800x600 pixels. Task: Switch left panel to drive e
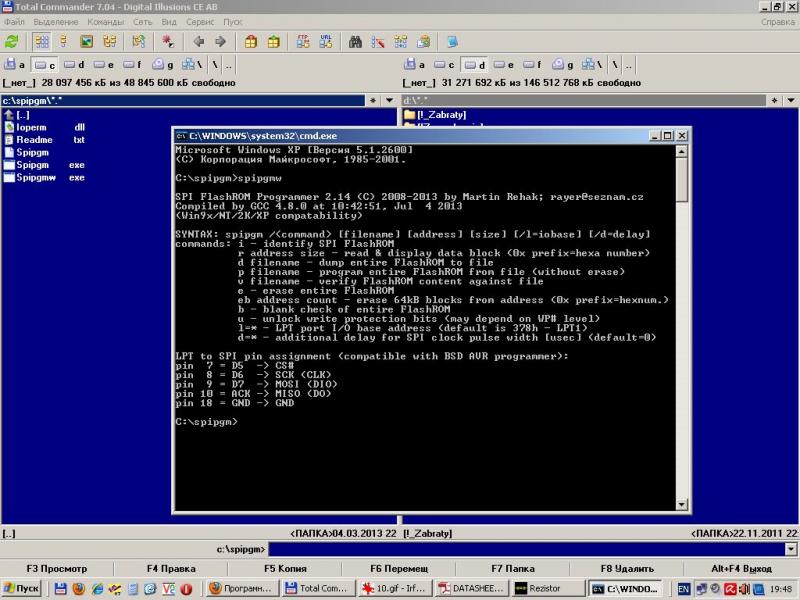tap(104, 64)
